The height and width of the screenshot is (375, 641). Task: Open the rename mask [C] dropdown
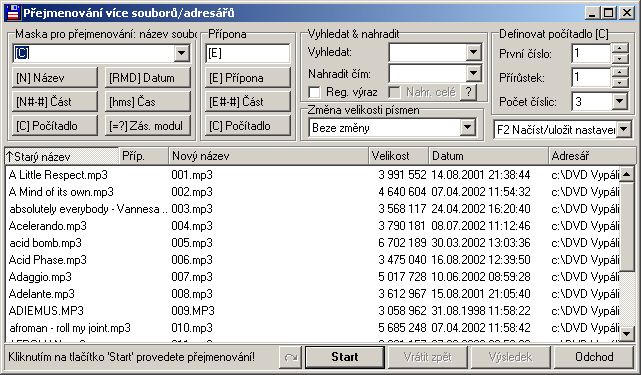coord(182,53)
